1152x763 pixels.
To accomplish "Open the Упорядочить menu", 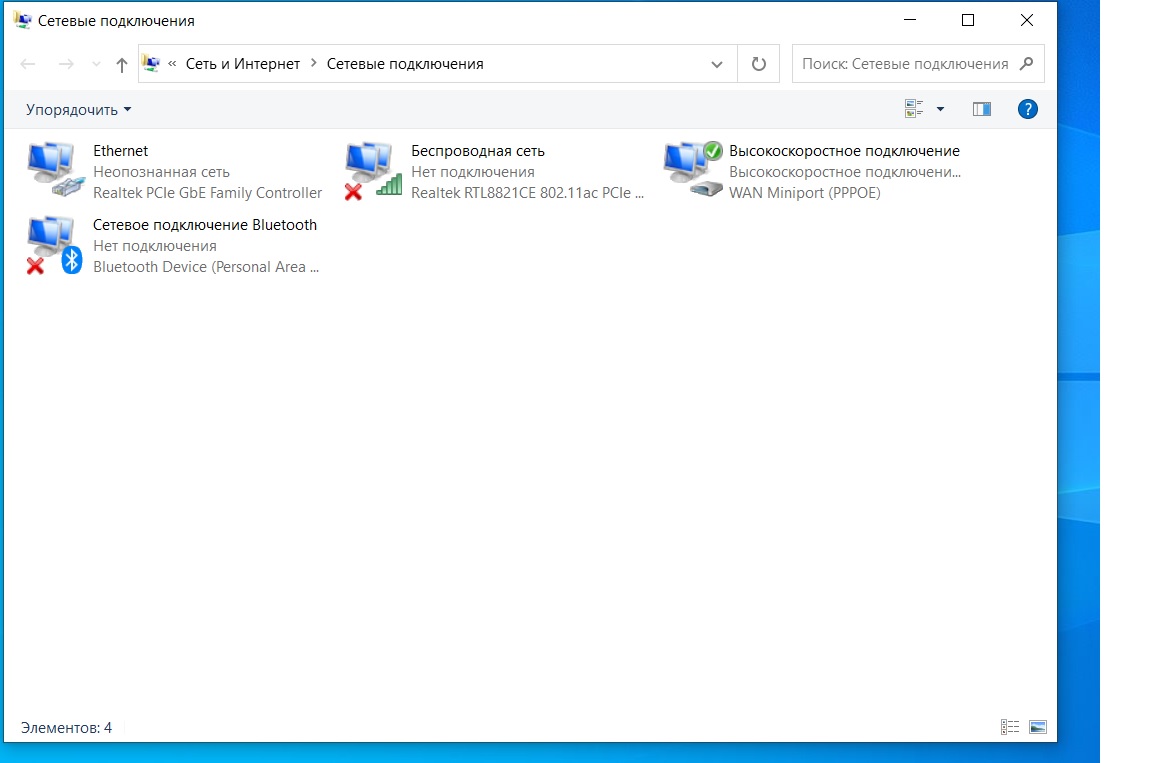I will pos(78,110).
